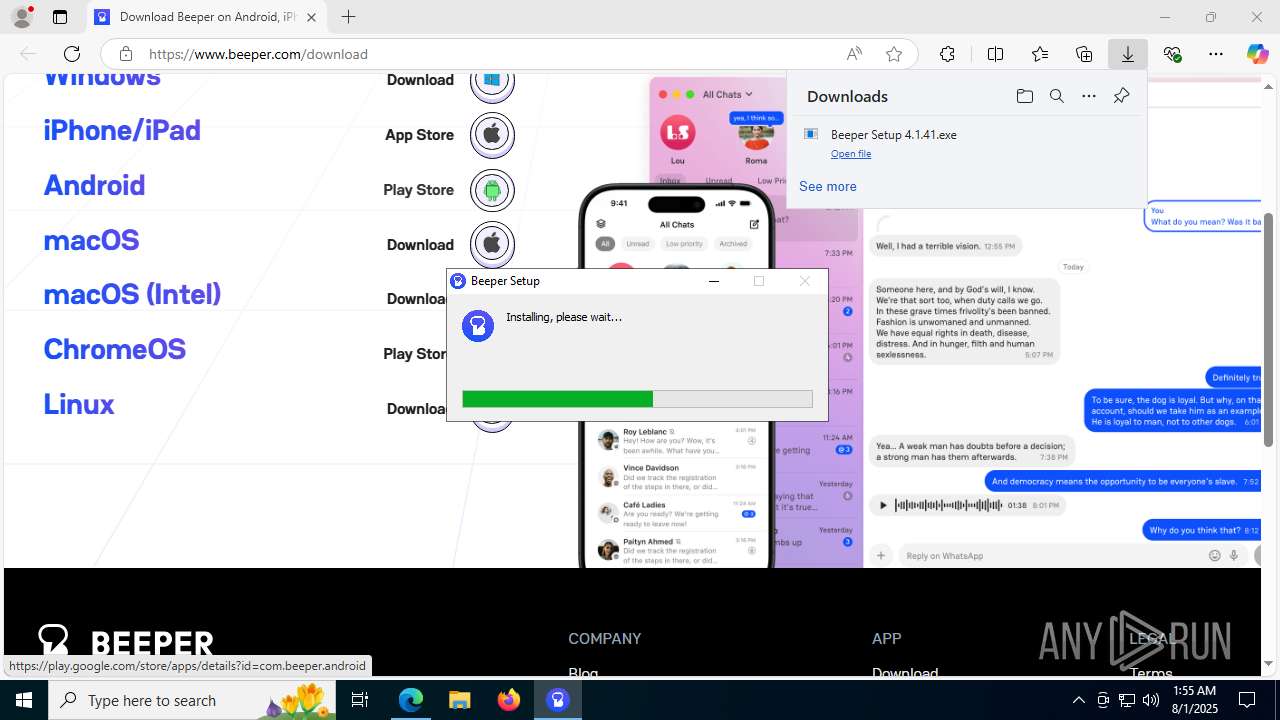Refresh the Beeper download page
1280x720 pixels.
point(72,54)
